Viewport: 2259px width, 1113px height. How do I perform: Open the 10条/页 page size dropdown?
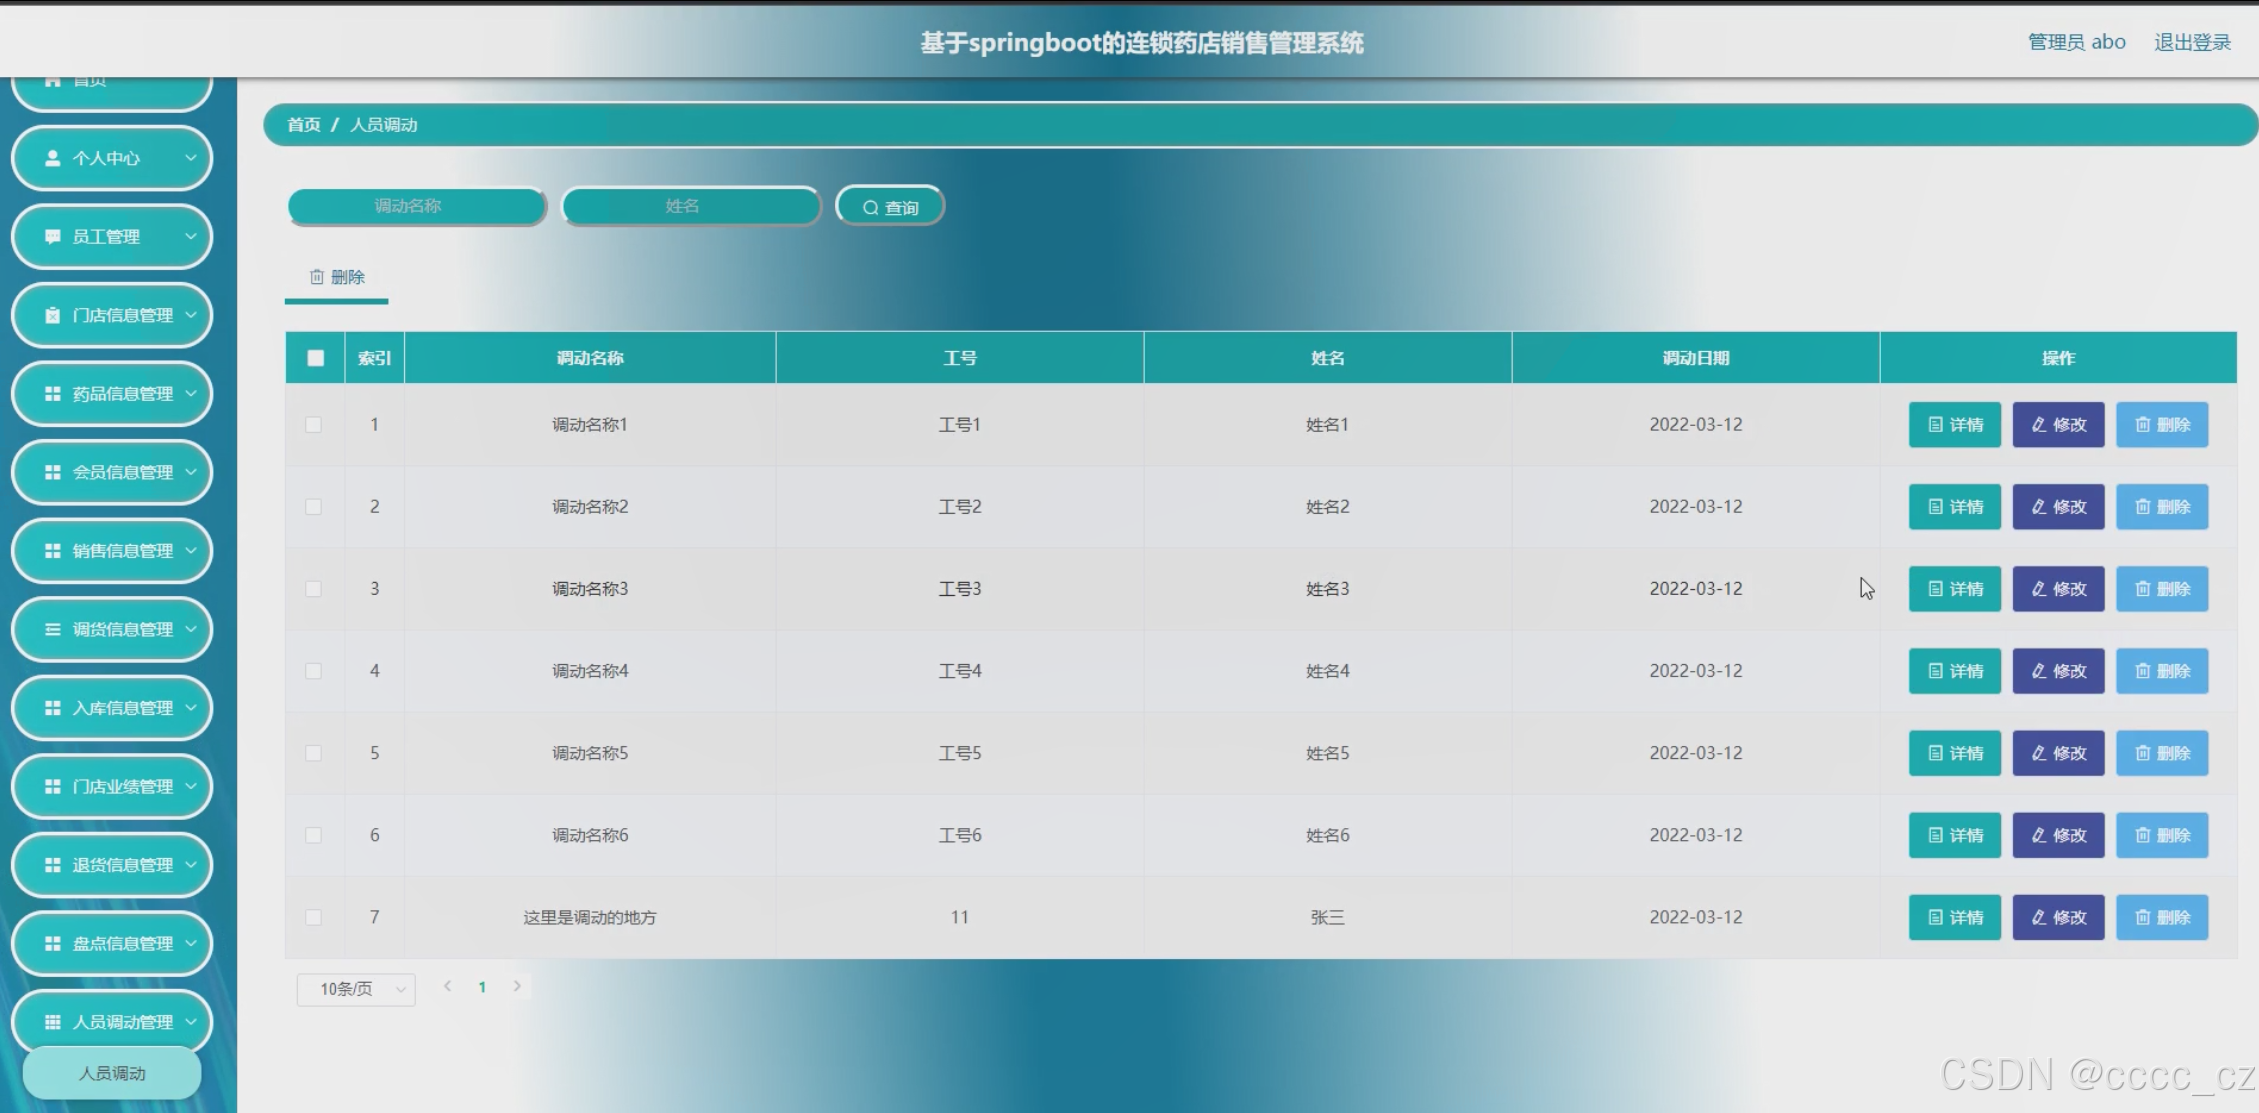[x=356, y=989]
